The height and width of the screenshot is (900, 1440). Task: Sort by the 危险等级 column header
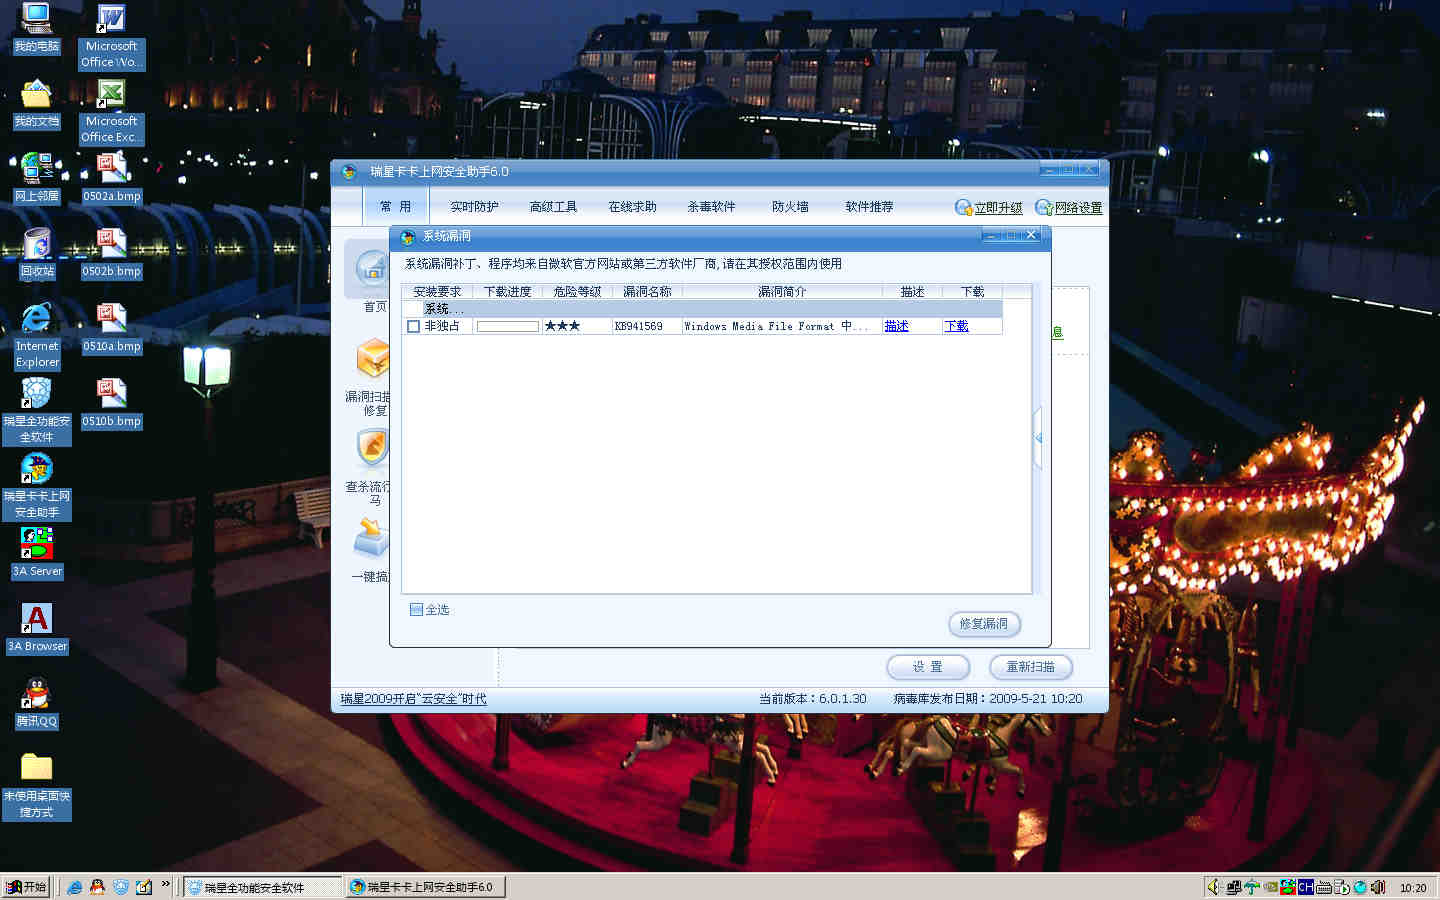pos(577,292)
